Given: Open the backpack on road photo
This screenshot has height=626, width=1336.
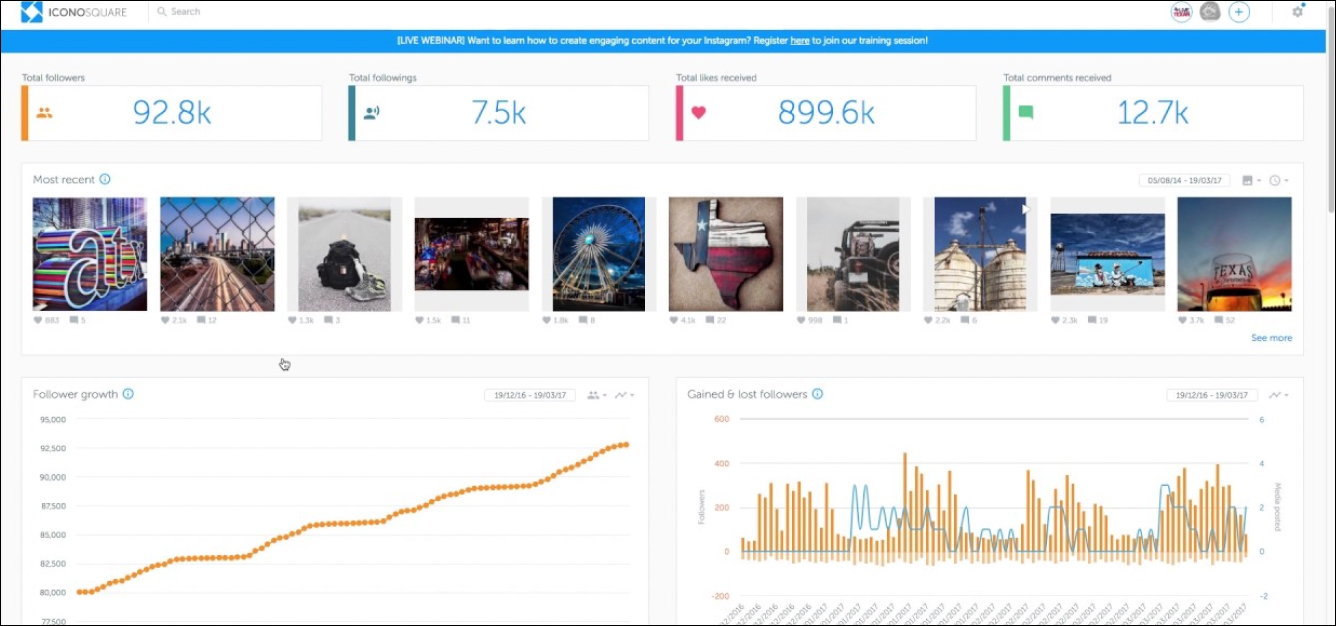Looking at the screenshot, I should pos(344,254).
